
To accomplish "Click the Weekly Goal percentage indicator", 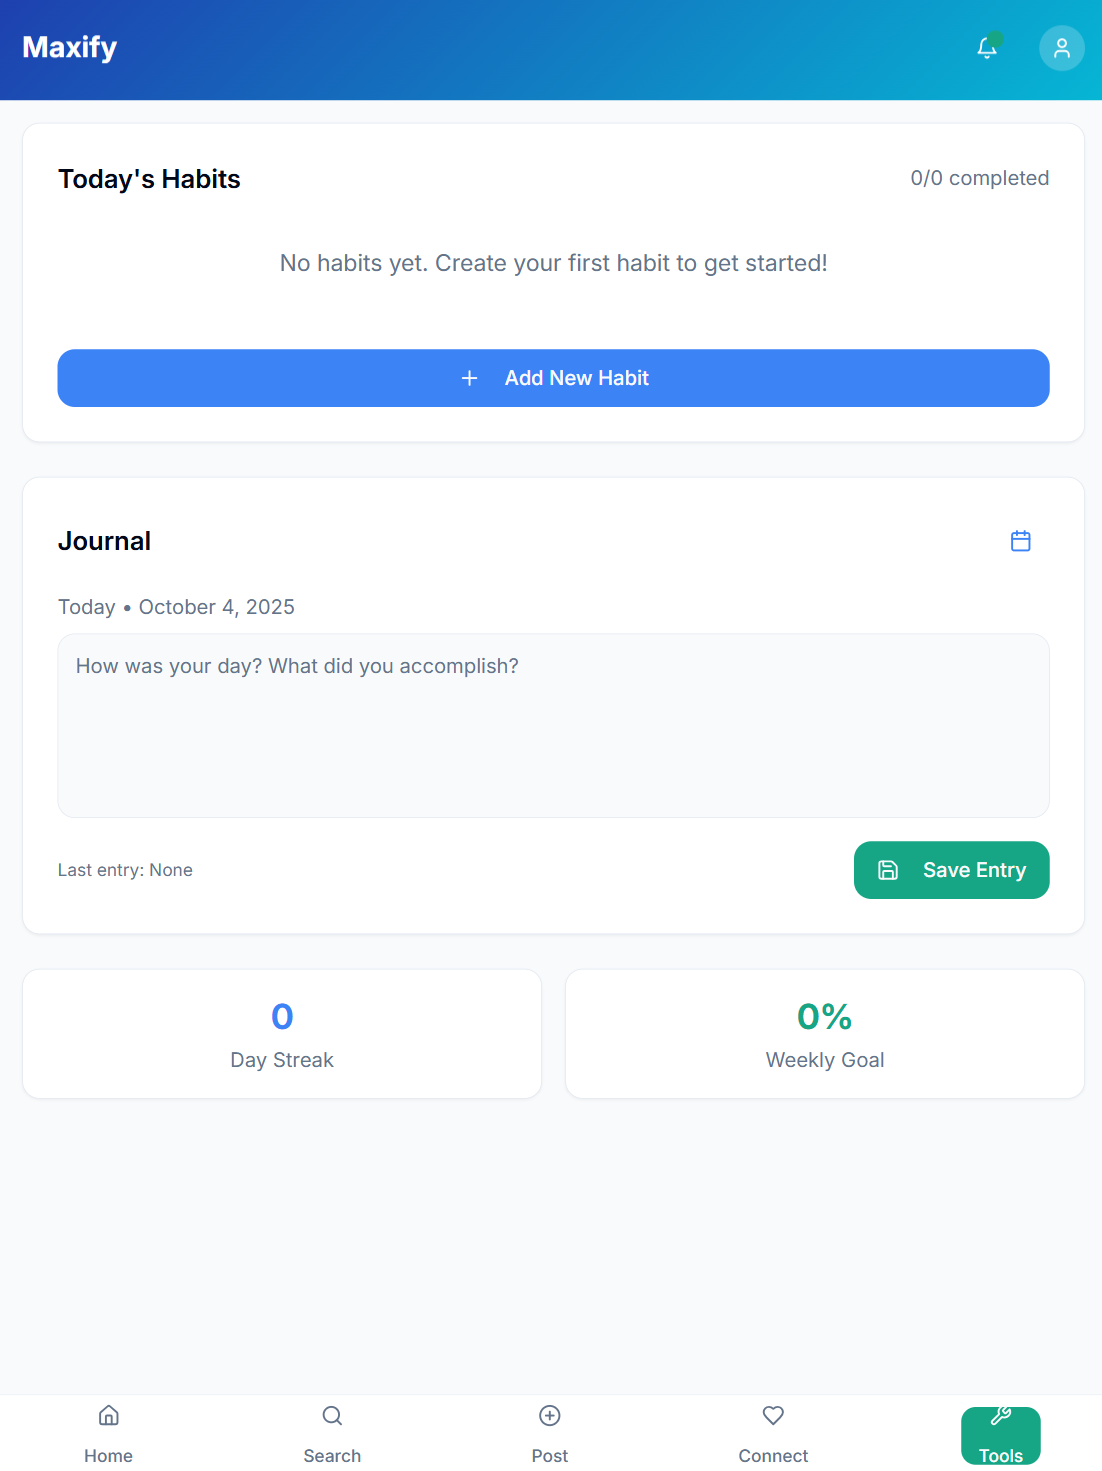I will (824, 1017).
